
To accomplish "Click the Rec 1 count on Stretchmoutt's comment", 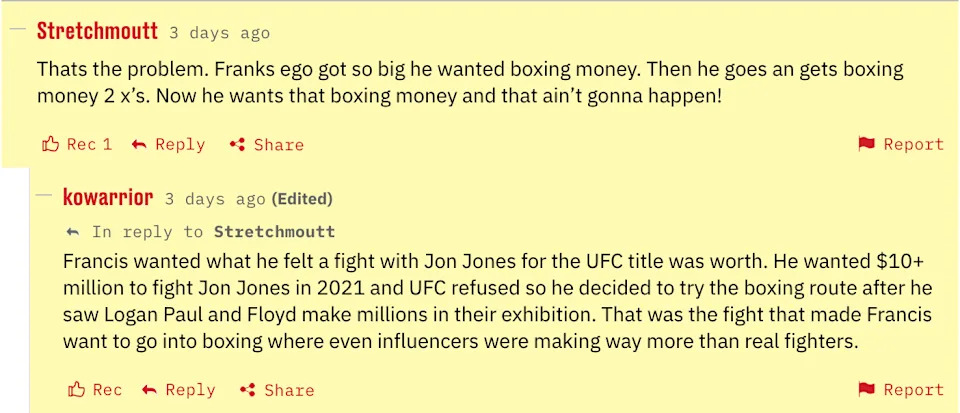I will [x=89, y=144].
